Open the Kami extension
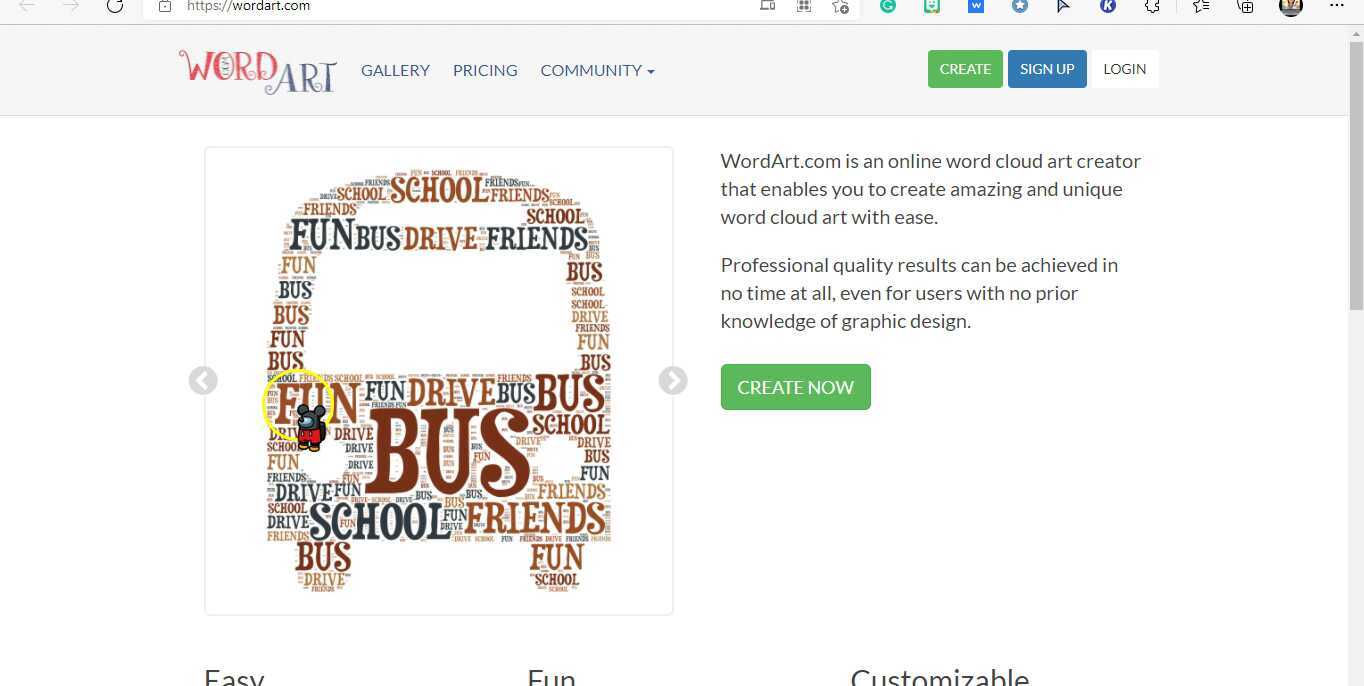 point(1107,6)
